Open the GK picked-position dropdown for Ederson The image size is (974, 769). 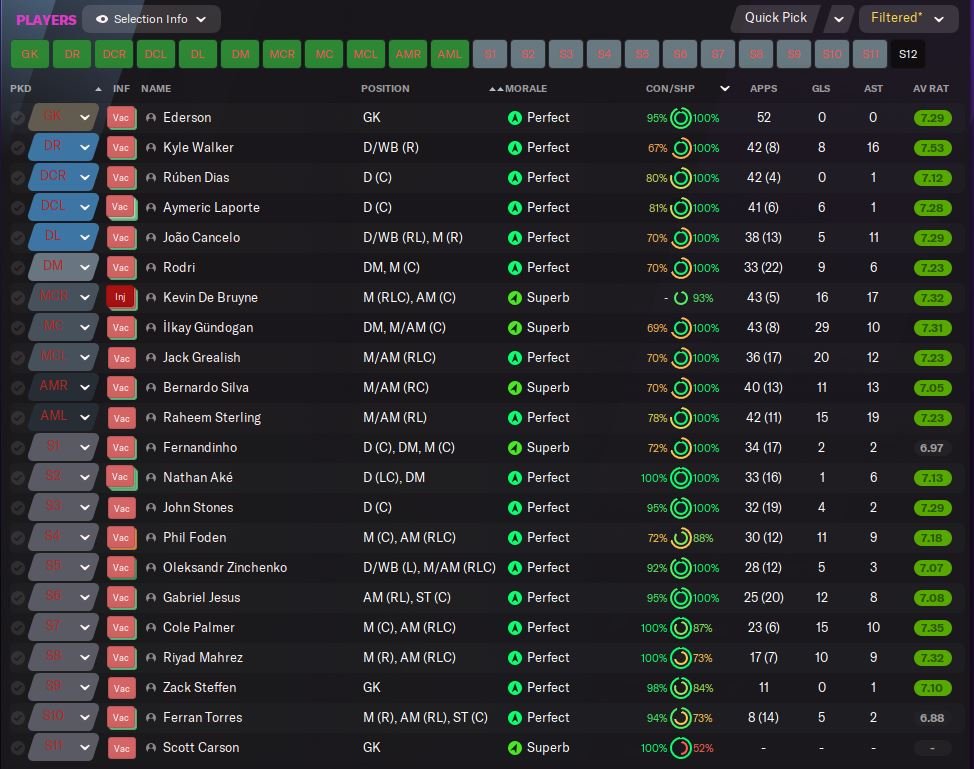pyautogui.click(x=64, y=117)
